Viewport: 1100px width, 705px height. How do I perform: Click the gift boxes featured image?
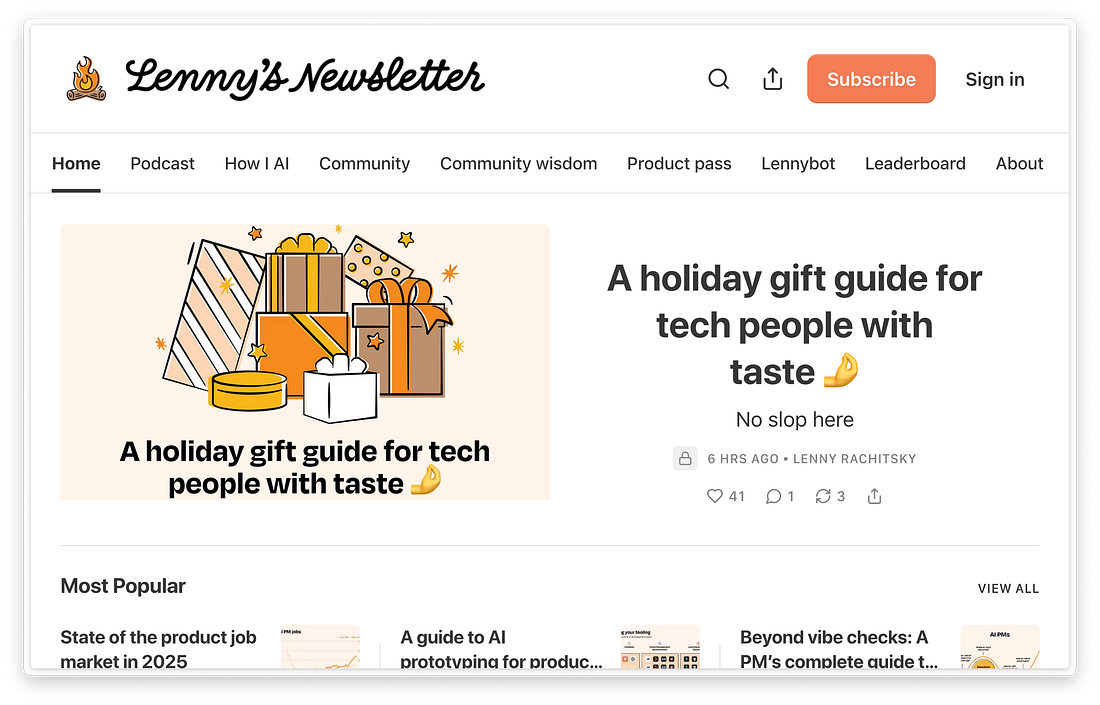coord(305,362)
